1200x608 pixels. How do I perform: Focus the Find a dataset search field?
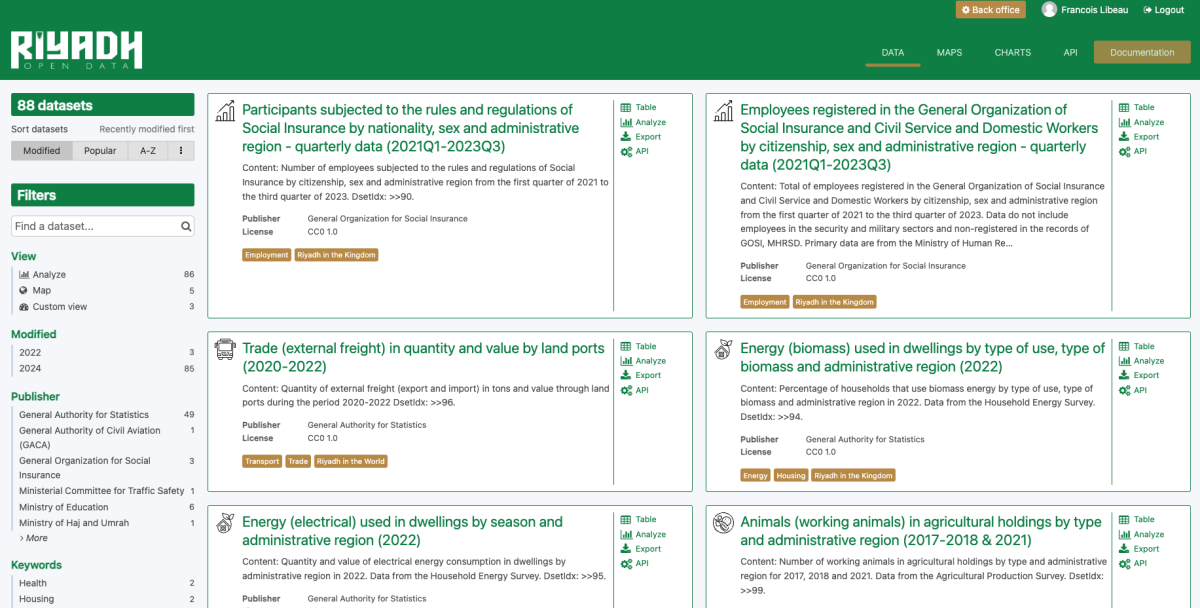tap(95, 227)
